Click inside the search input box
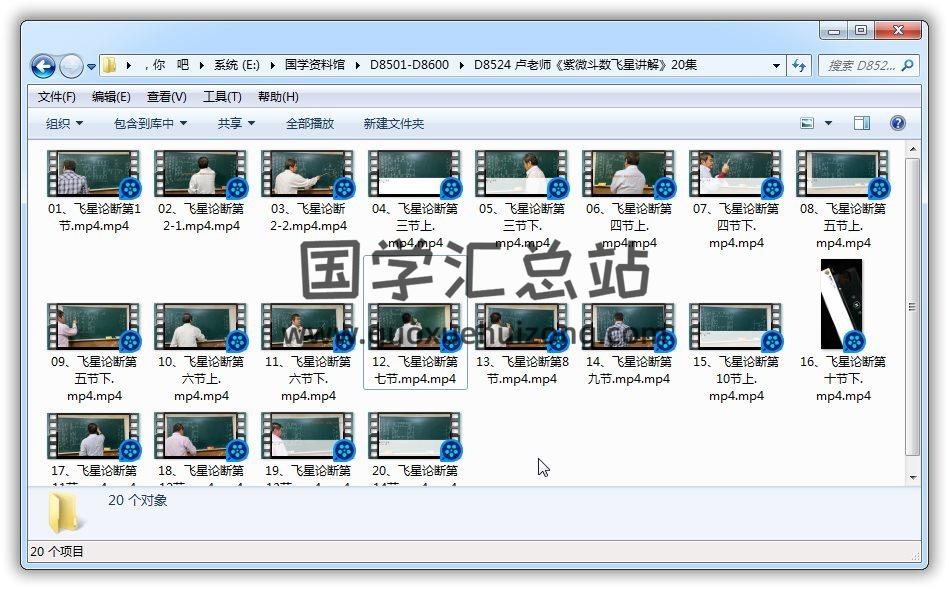Image resolution: width=949 pixels, height=590 pixels. pos(865,64)
